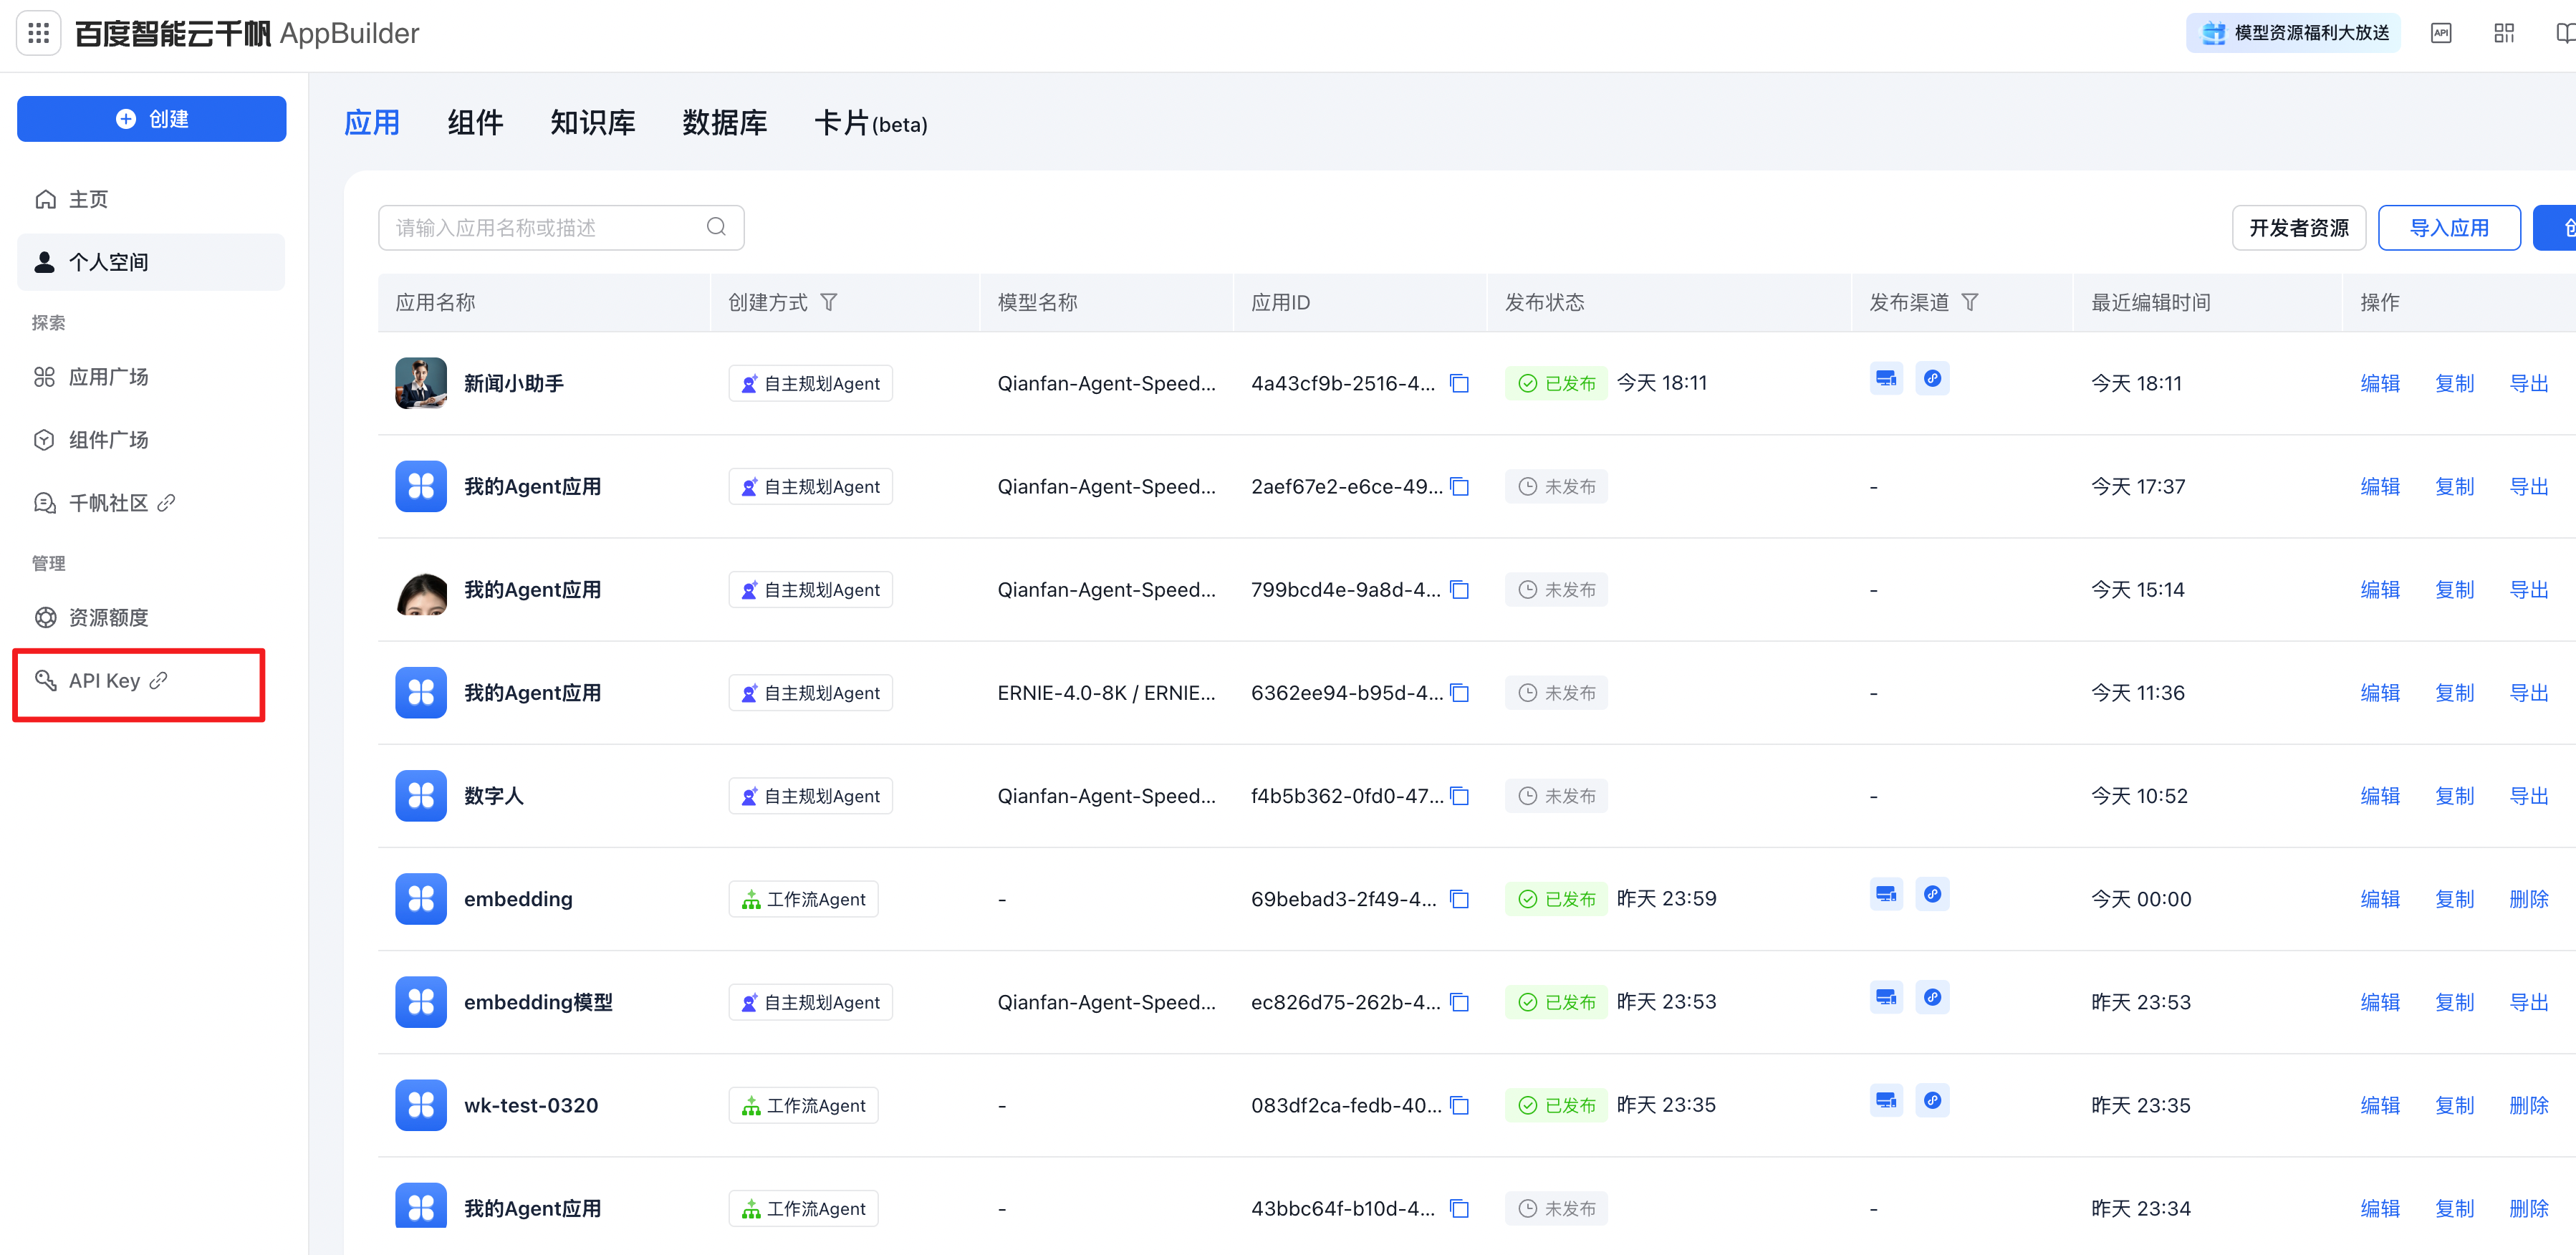Viewport: 2576px width, 1255px height.
Task: Click the wk-test-0320 app icon
Action: (x=421, y=1104)
